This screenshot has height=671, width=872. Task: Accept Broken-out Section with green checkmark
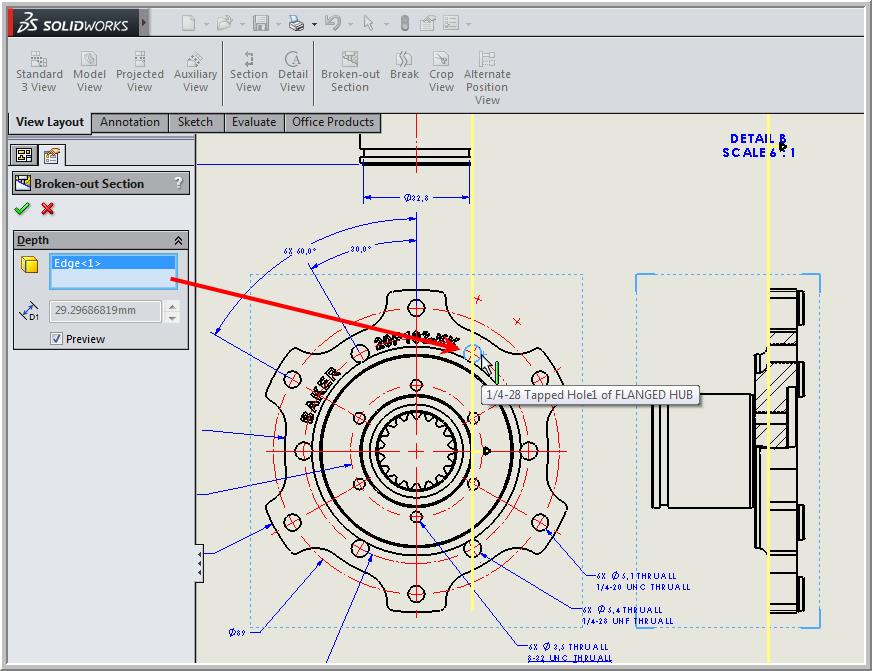(x=22, y=209)
